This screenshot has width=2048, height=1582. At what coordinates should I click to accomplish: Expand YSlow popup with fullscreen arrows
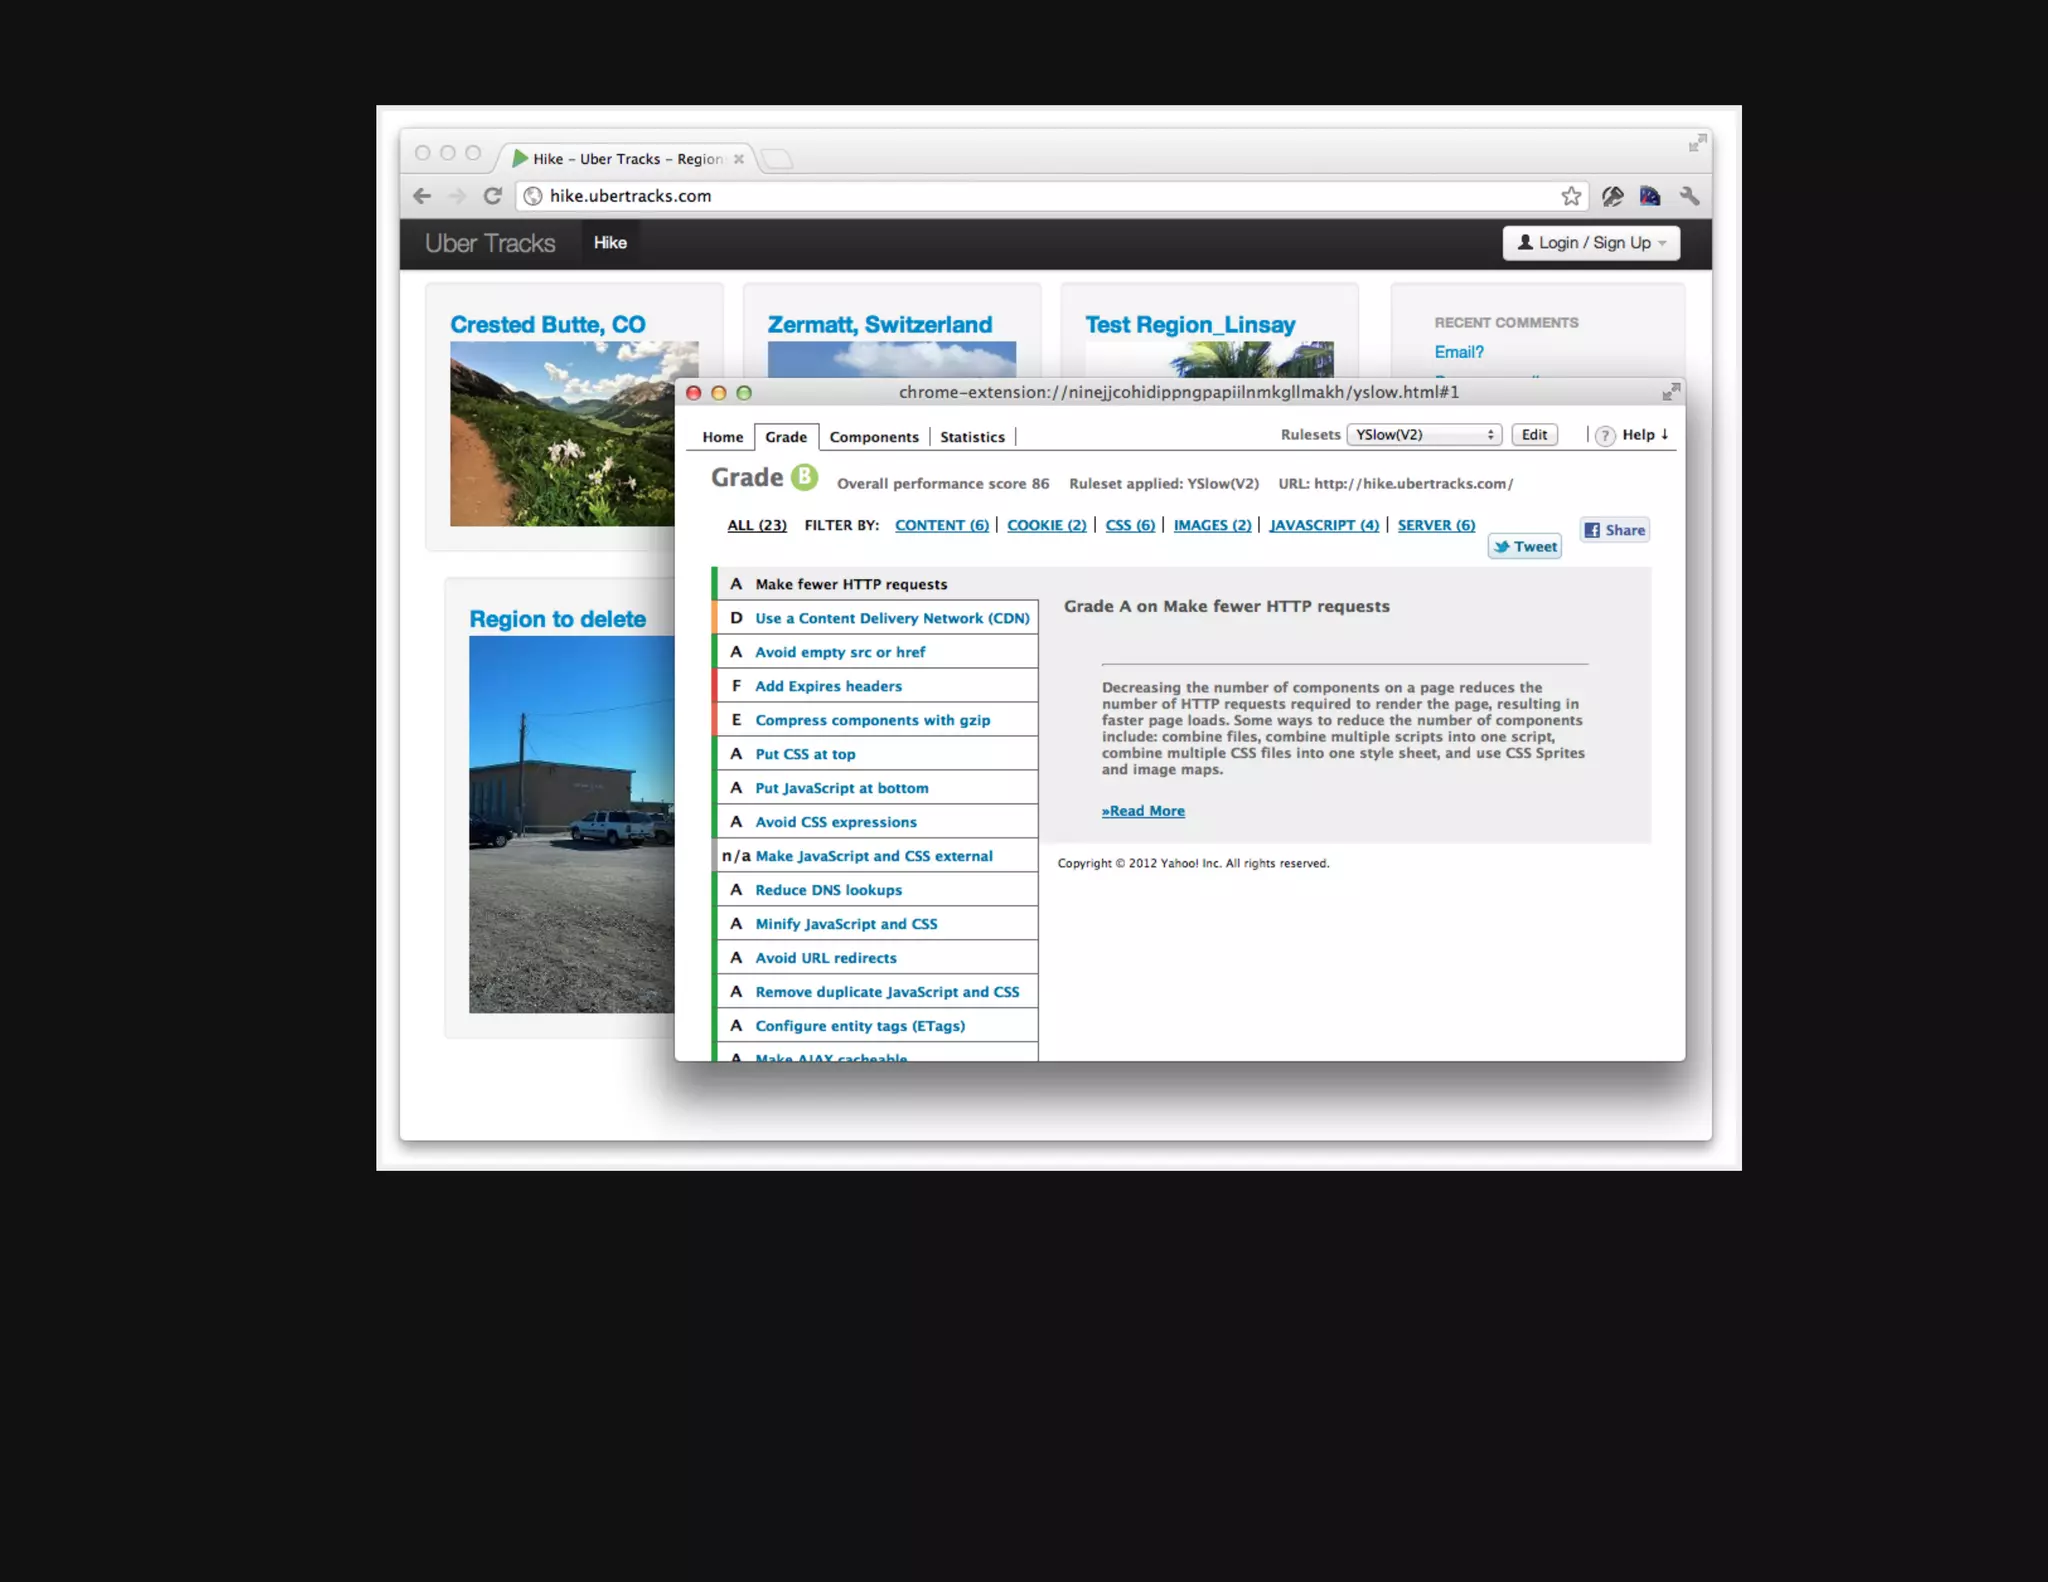click(x=1670, y=392)
